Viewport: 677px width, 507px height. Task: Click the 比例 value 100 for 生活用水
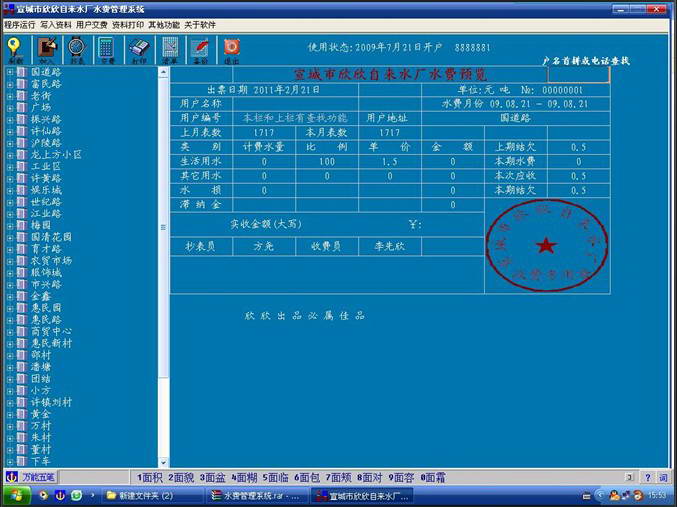[x=327, y=162]
